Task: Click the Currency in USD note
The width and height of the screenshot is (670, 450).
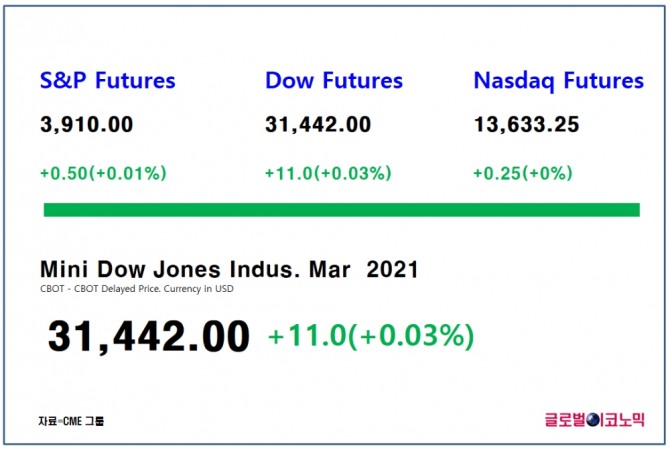Action: coord(198,289)
